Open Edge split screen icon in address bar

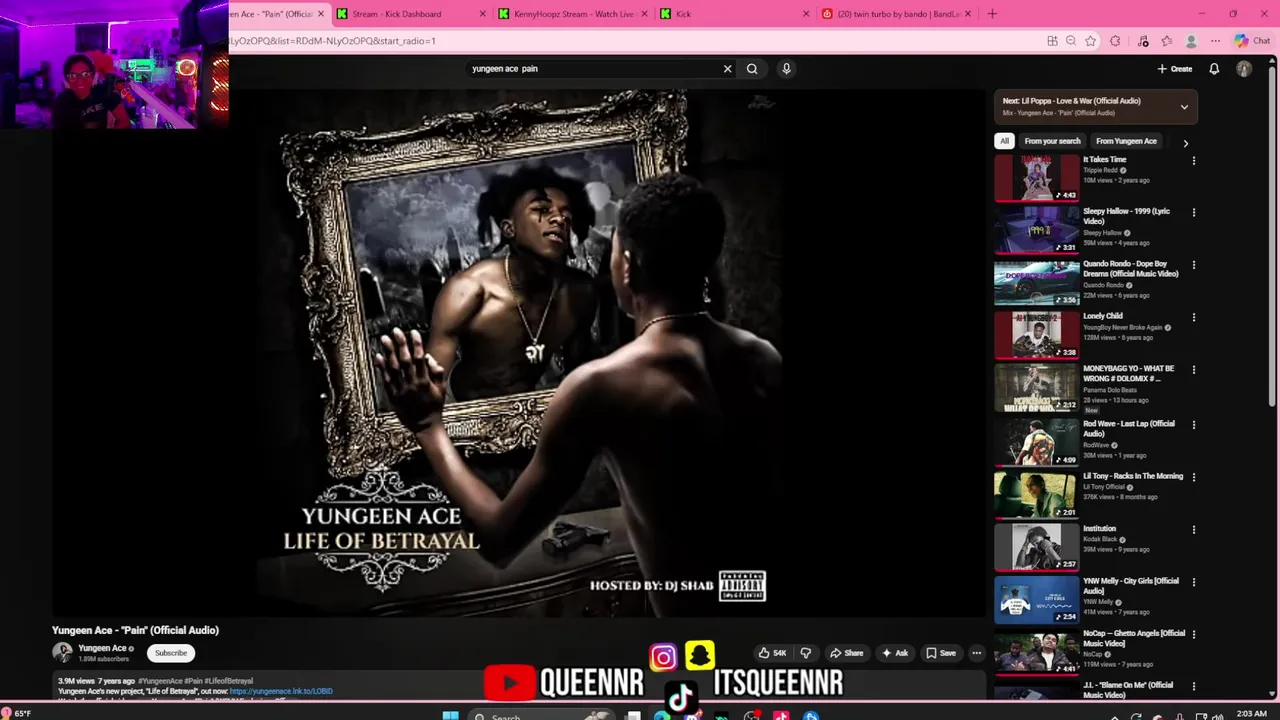tap(1052, 41)
